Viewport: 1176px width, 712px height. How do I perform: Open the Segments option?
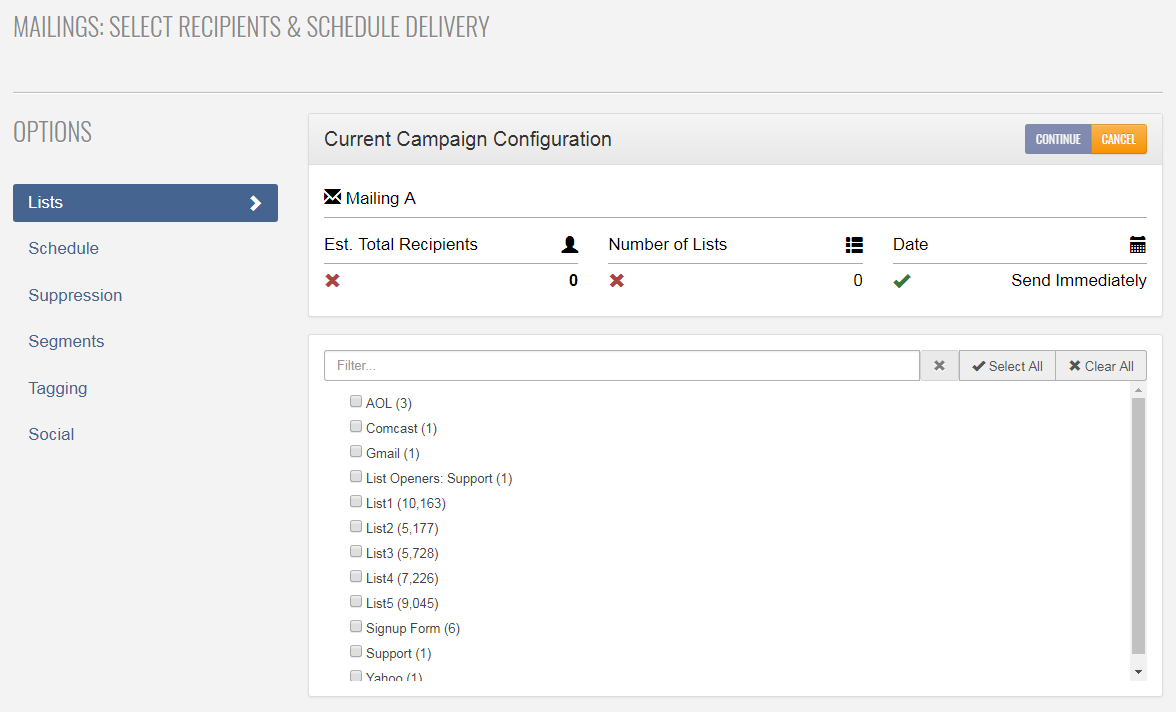click(x=66, y=342)
